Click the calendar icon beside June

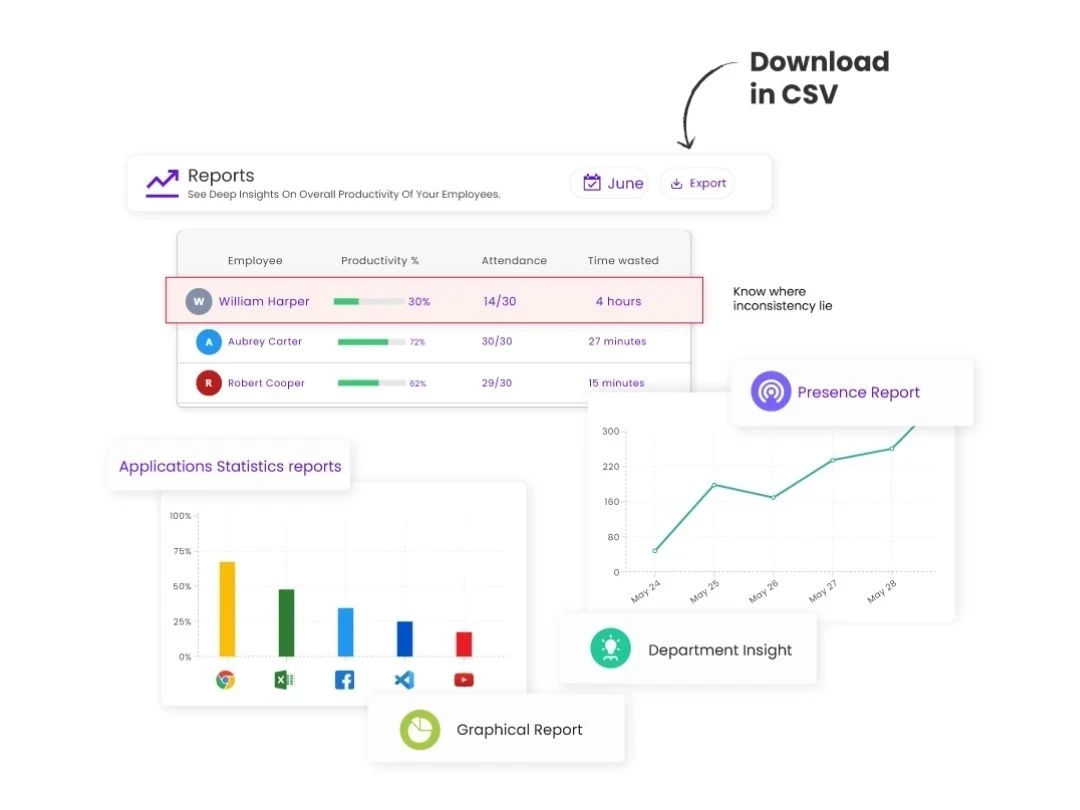pyautogui.click(x=592, y=183)
